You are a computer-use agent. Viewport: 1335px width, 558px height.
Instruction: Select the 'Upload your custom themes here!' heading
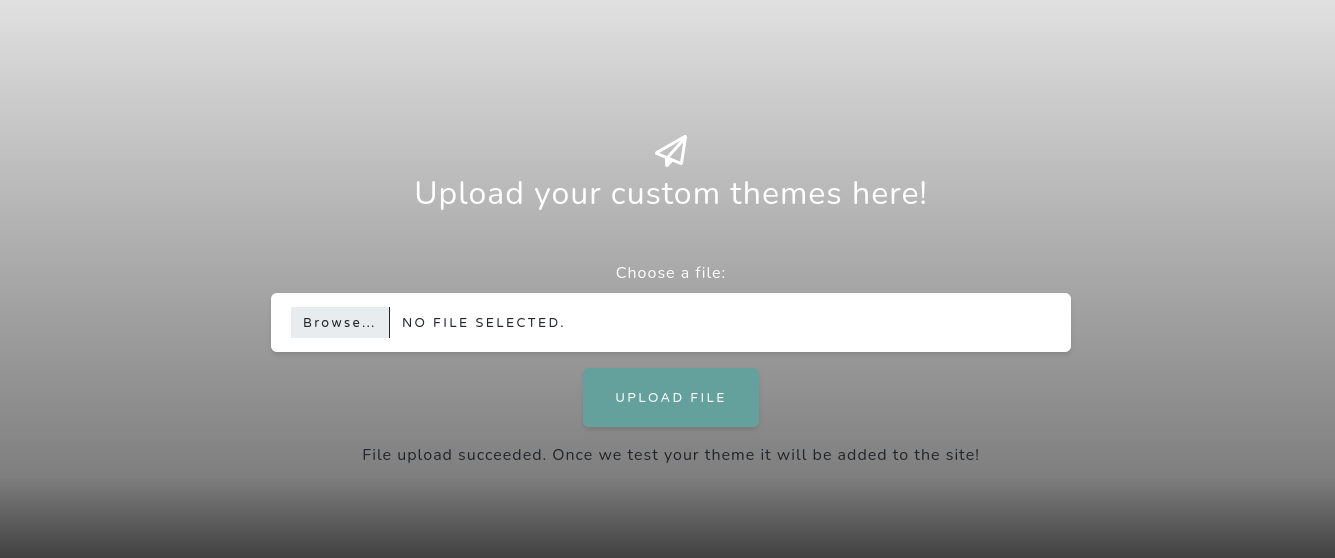tap(671, 193)
